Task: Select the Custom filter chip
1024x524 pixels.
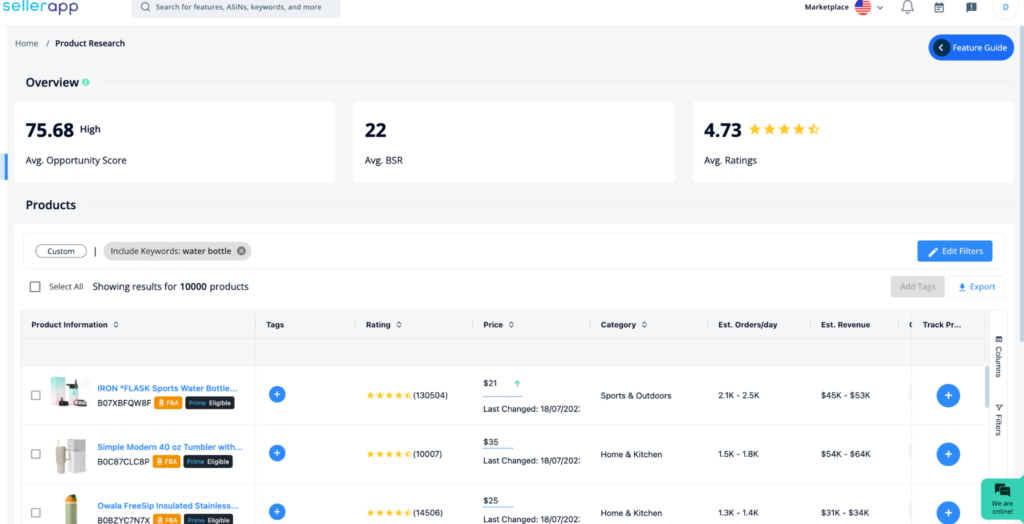Action: 61,251
